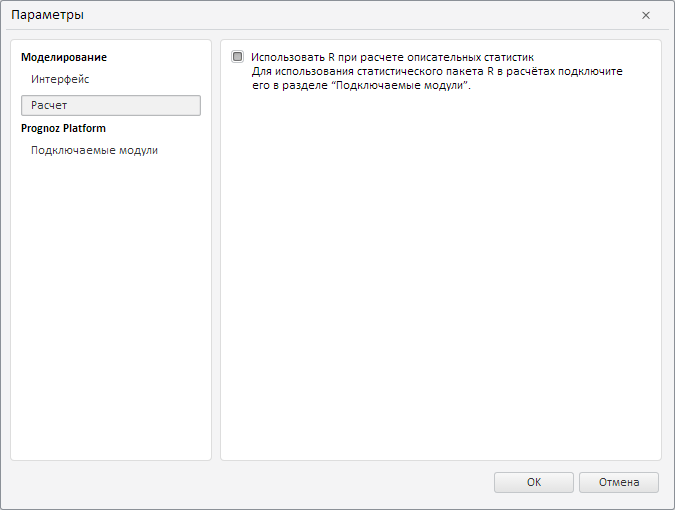This screenshot has width=675, height=510.
Task: Click the Моделирование group header
Action: click(x=64, y=58)
